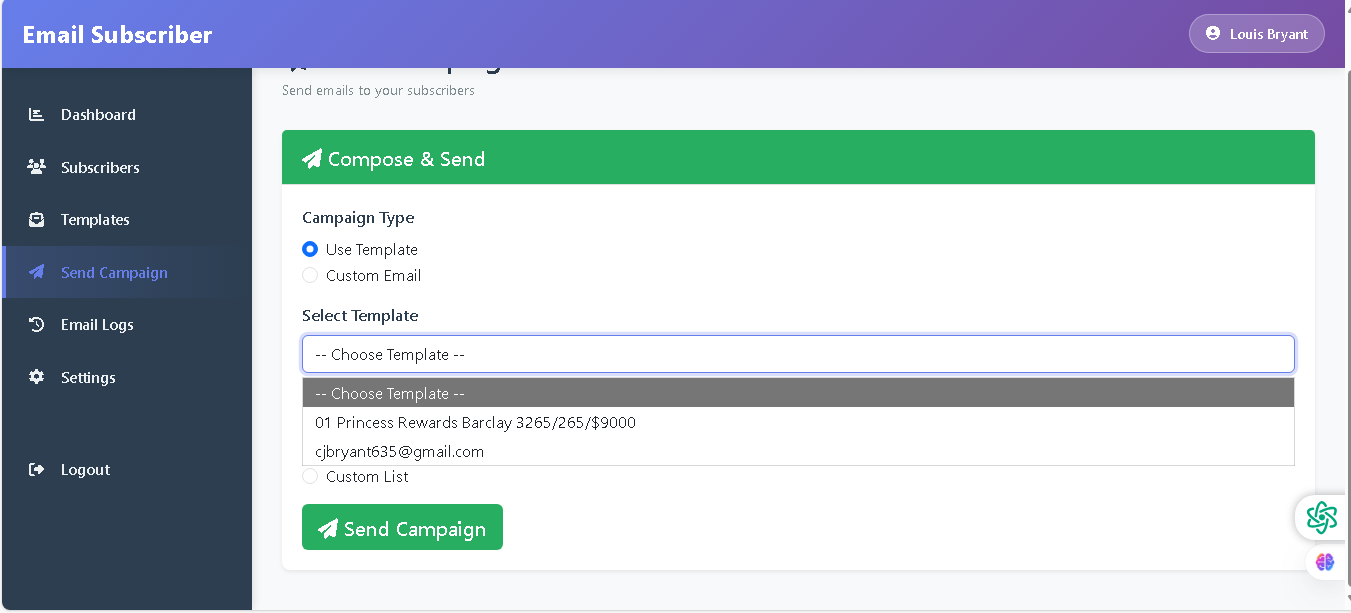Click the Email Logs history icon
Screen dimensions: 1351x613
click(37, 325)
